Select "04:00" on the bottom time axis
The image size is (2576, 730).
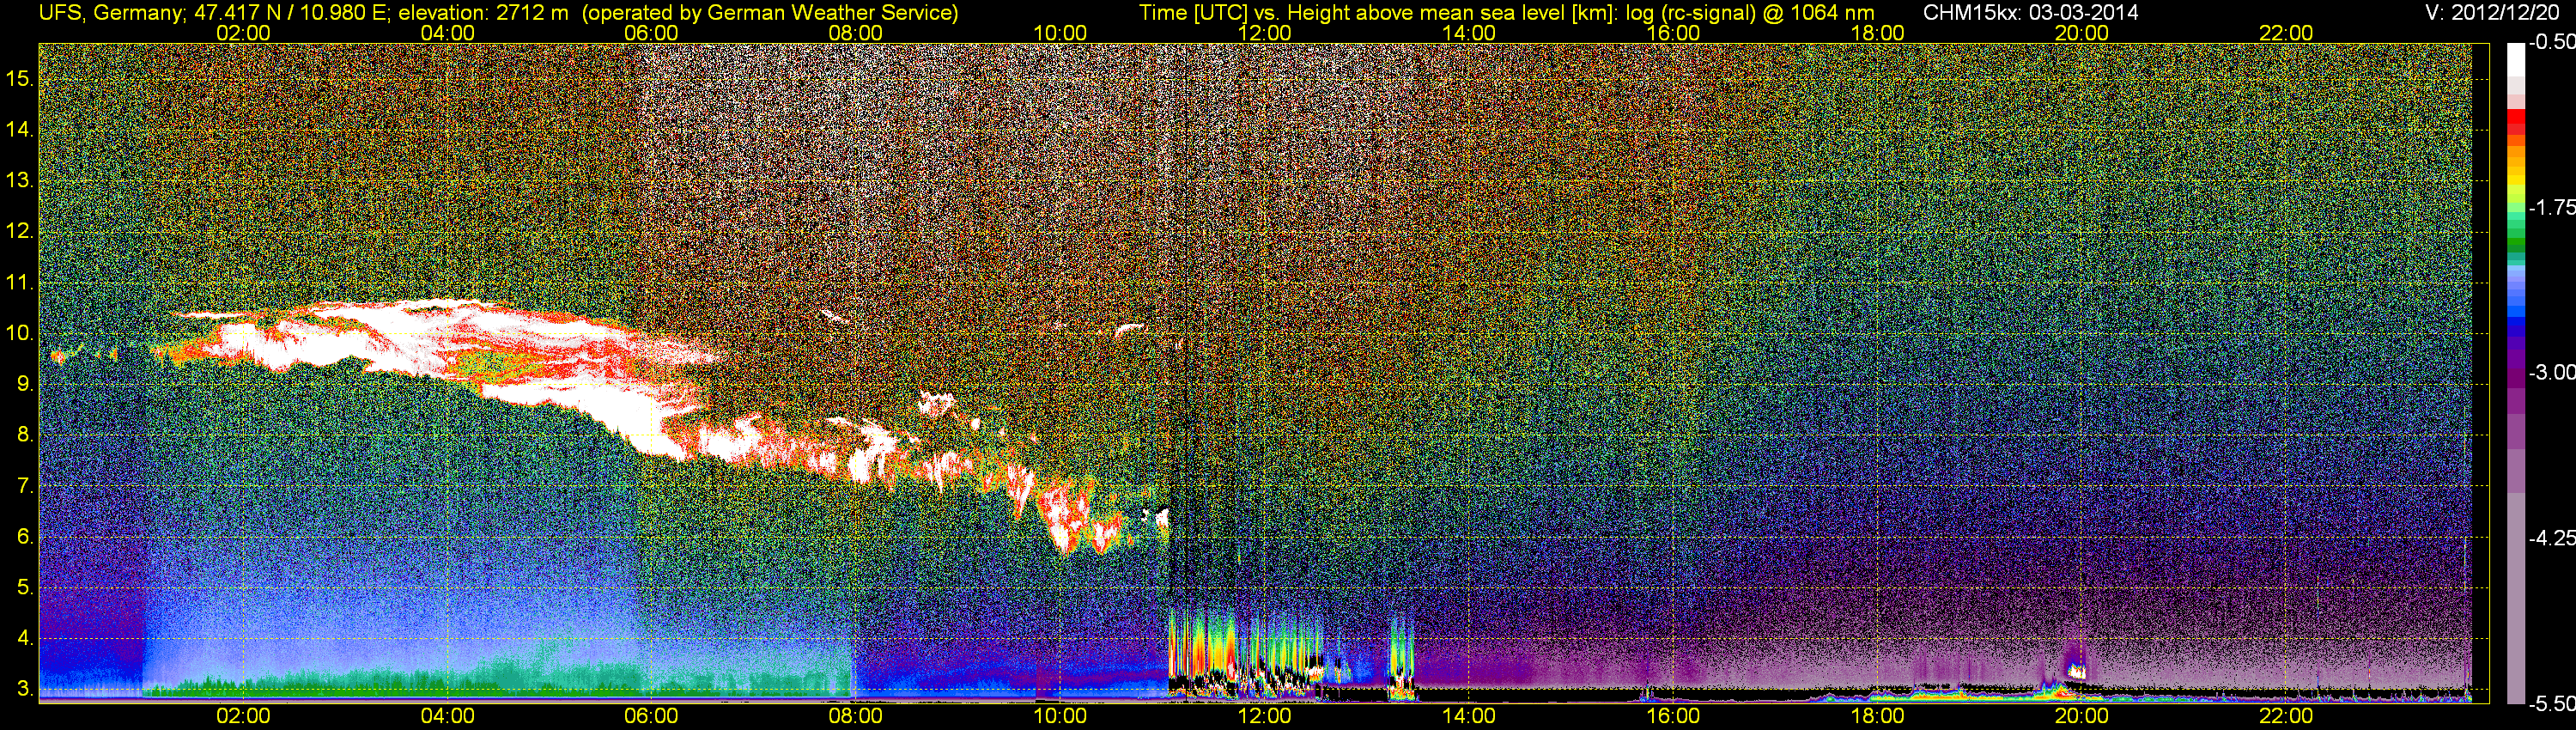point(447,716)
